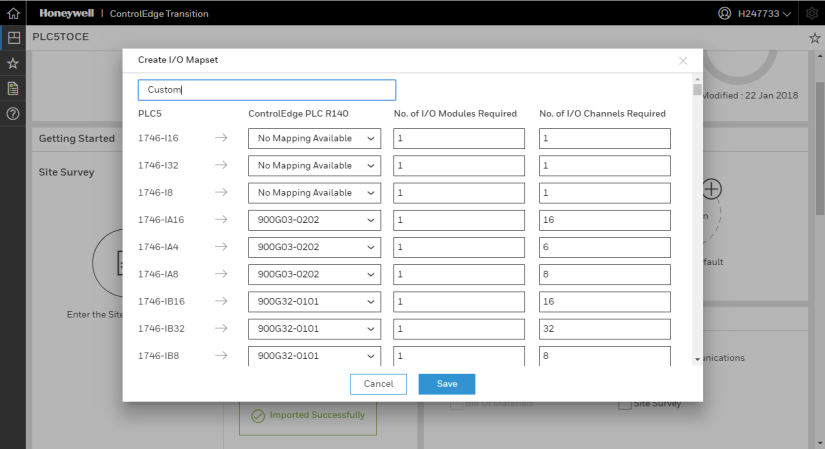
Task: Edit channels field showing 8 for 1746-IA8
Action: [605, 274]
